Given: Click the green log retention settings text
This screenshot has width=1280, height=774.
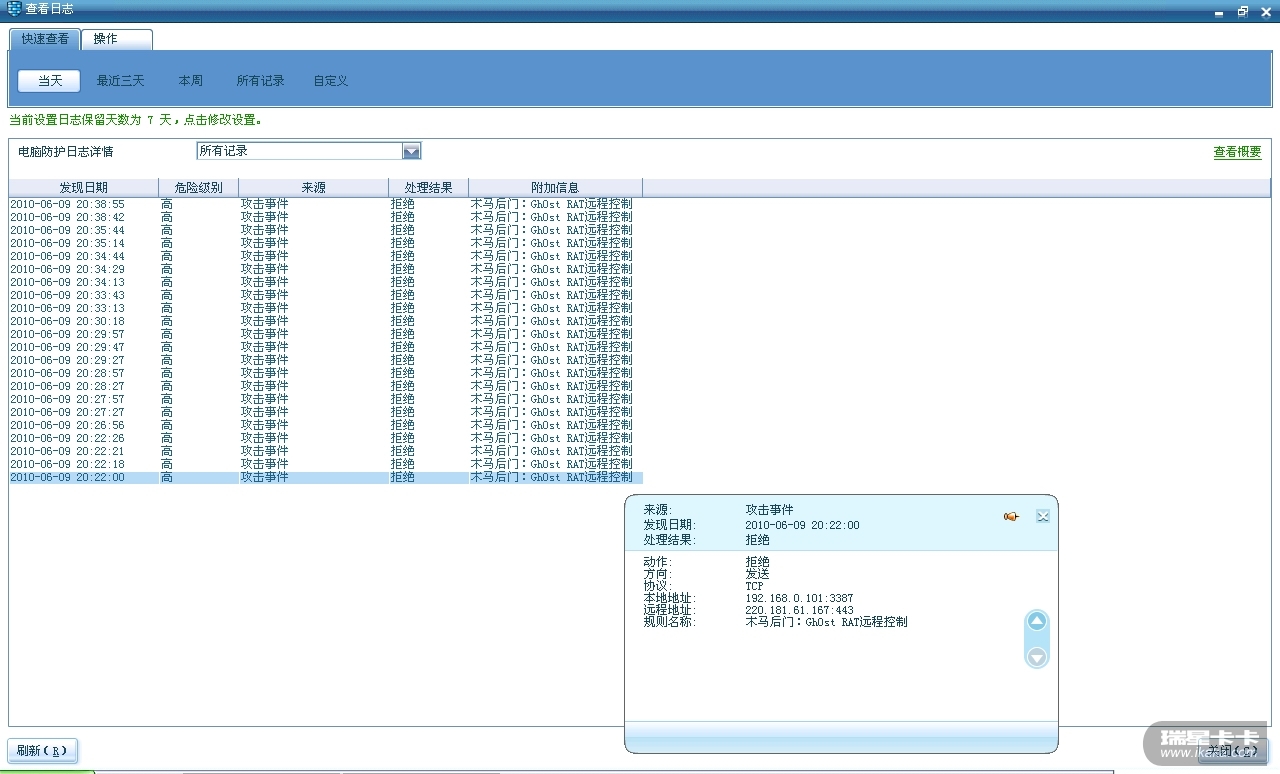Looking at the screenshot, I should (x=135, y=120).
